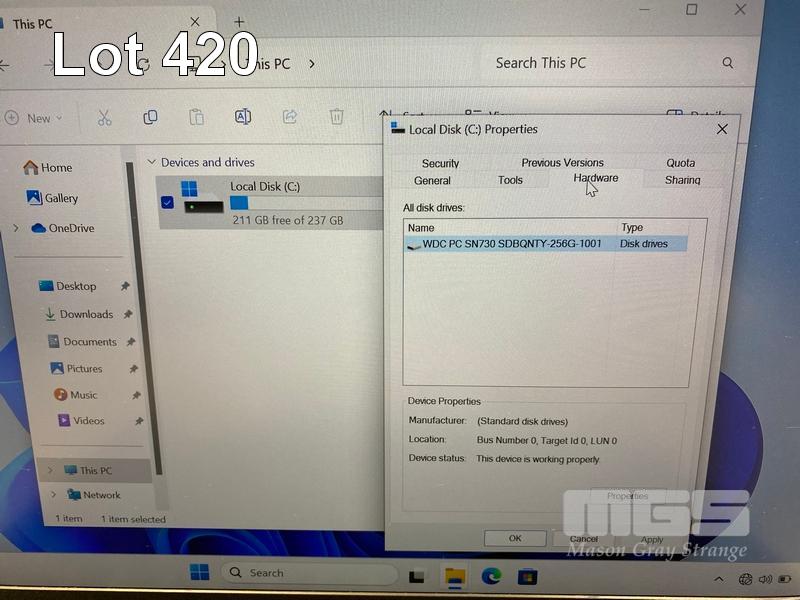Expand the OneDrive tree node
Image resolution: width=800 pixels, height=600 pixels.
tap(16, 229)
